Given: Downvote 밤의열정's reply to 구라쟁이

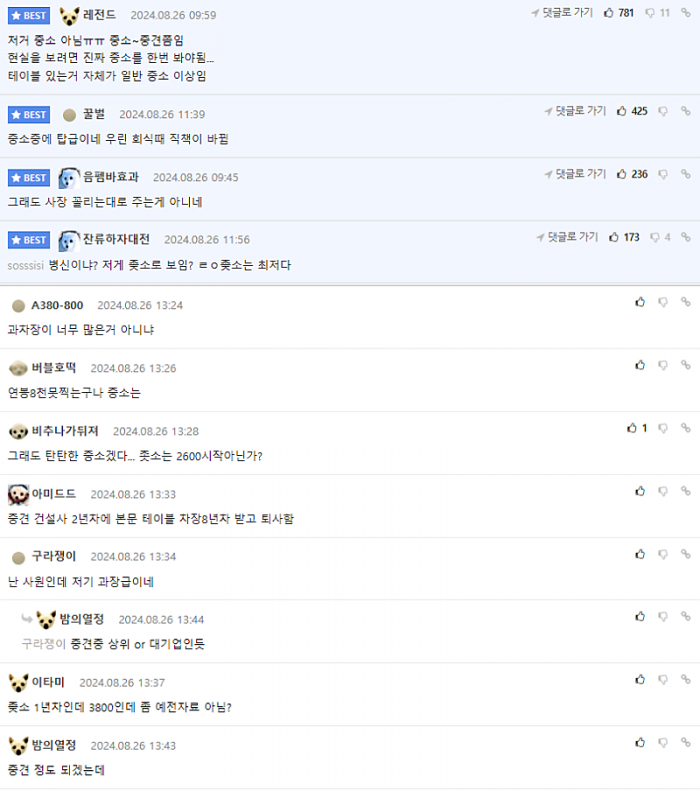Looking at the screenshot, I should click(663, 616).
